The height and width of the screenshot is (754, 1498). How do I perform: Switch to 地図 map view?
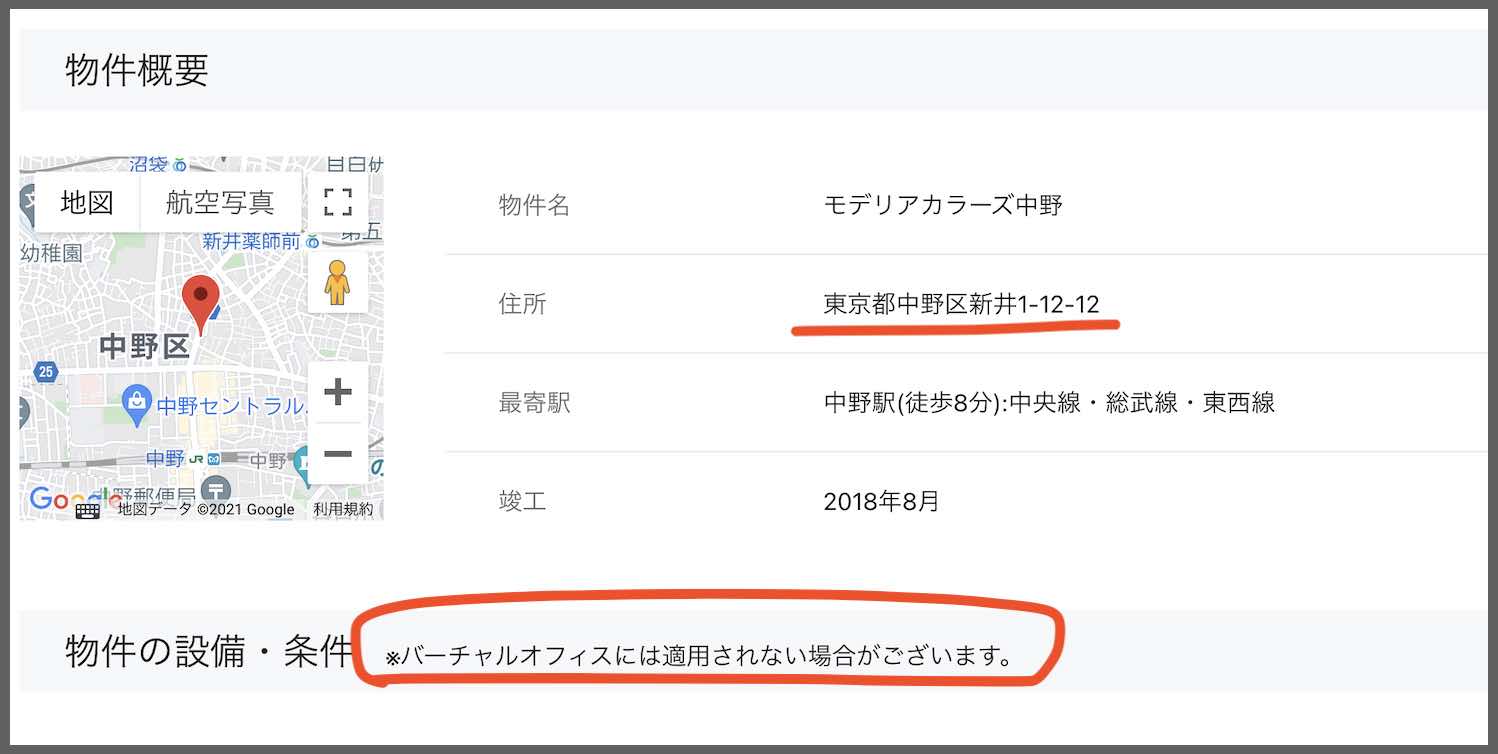coord(85,202)
